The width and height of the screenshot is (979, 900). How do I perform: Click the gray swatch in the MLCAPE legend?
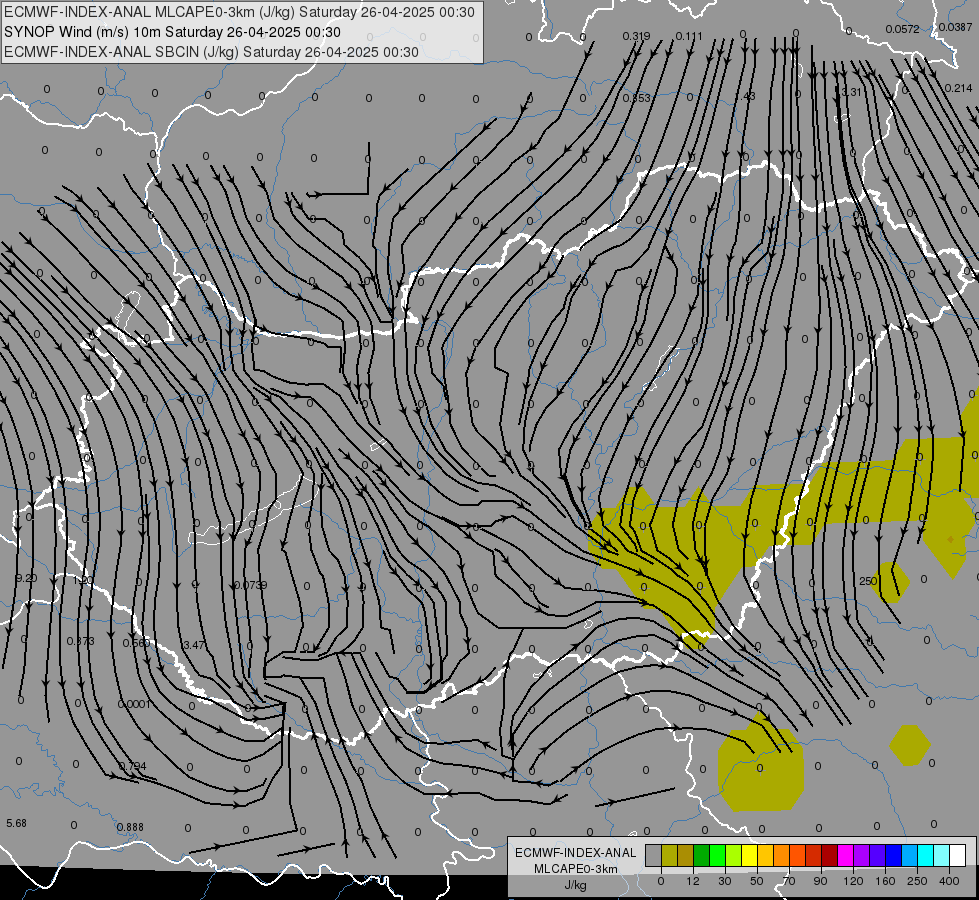tap(654, 856)
